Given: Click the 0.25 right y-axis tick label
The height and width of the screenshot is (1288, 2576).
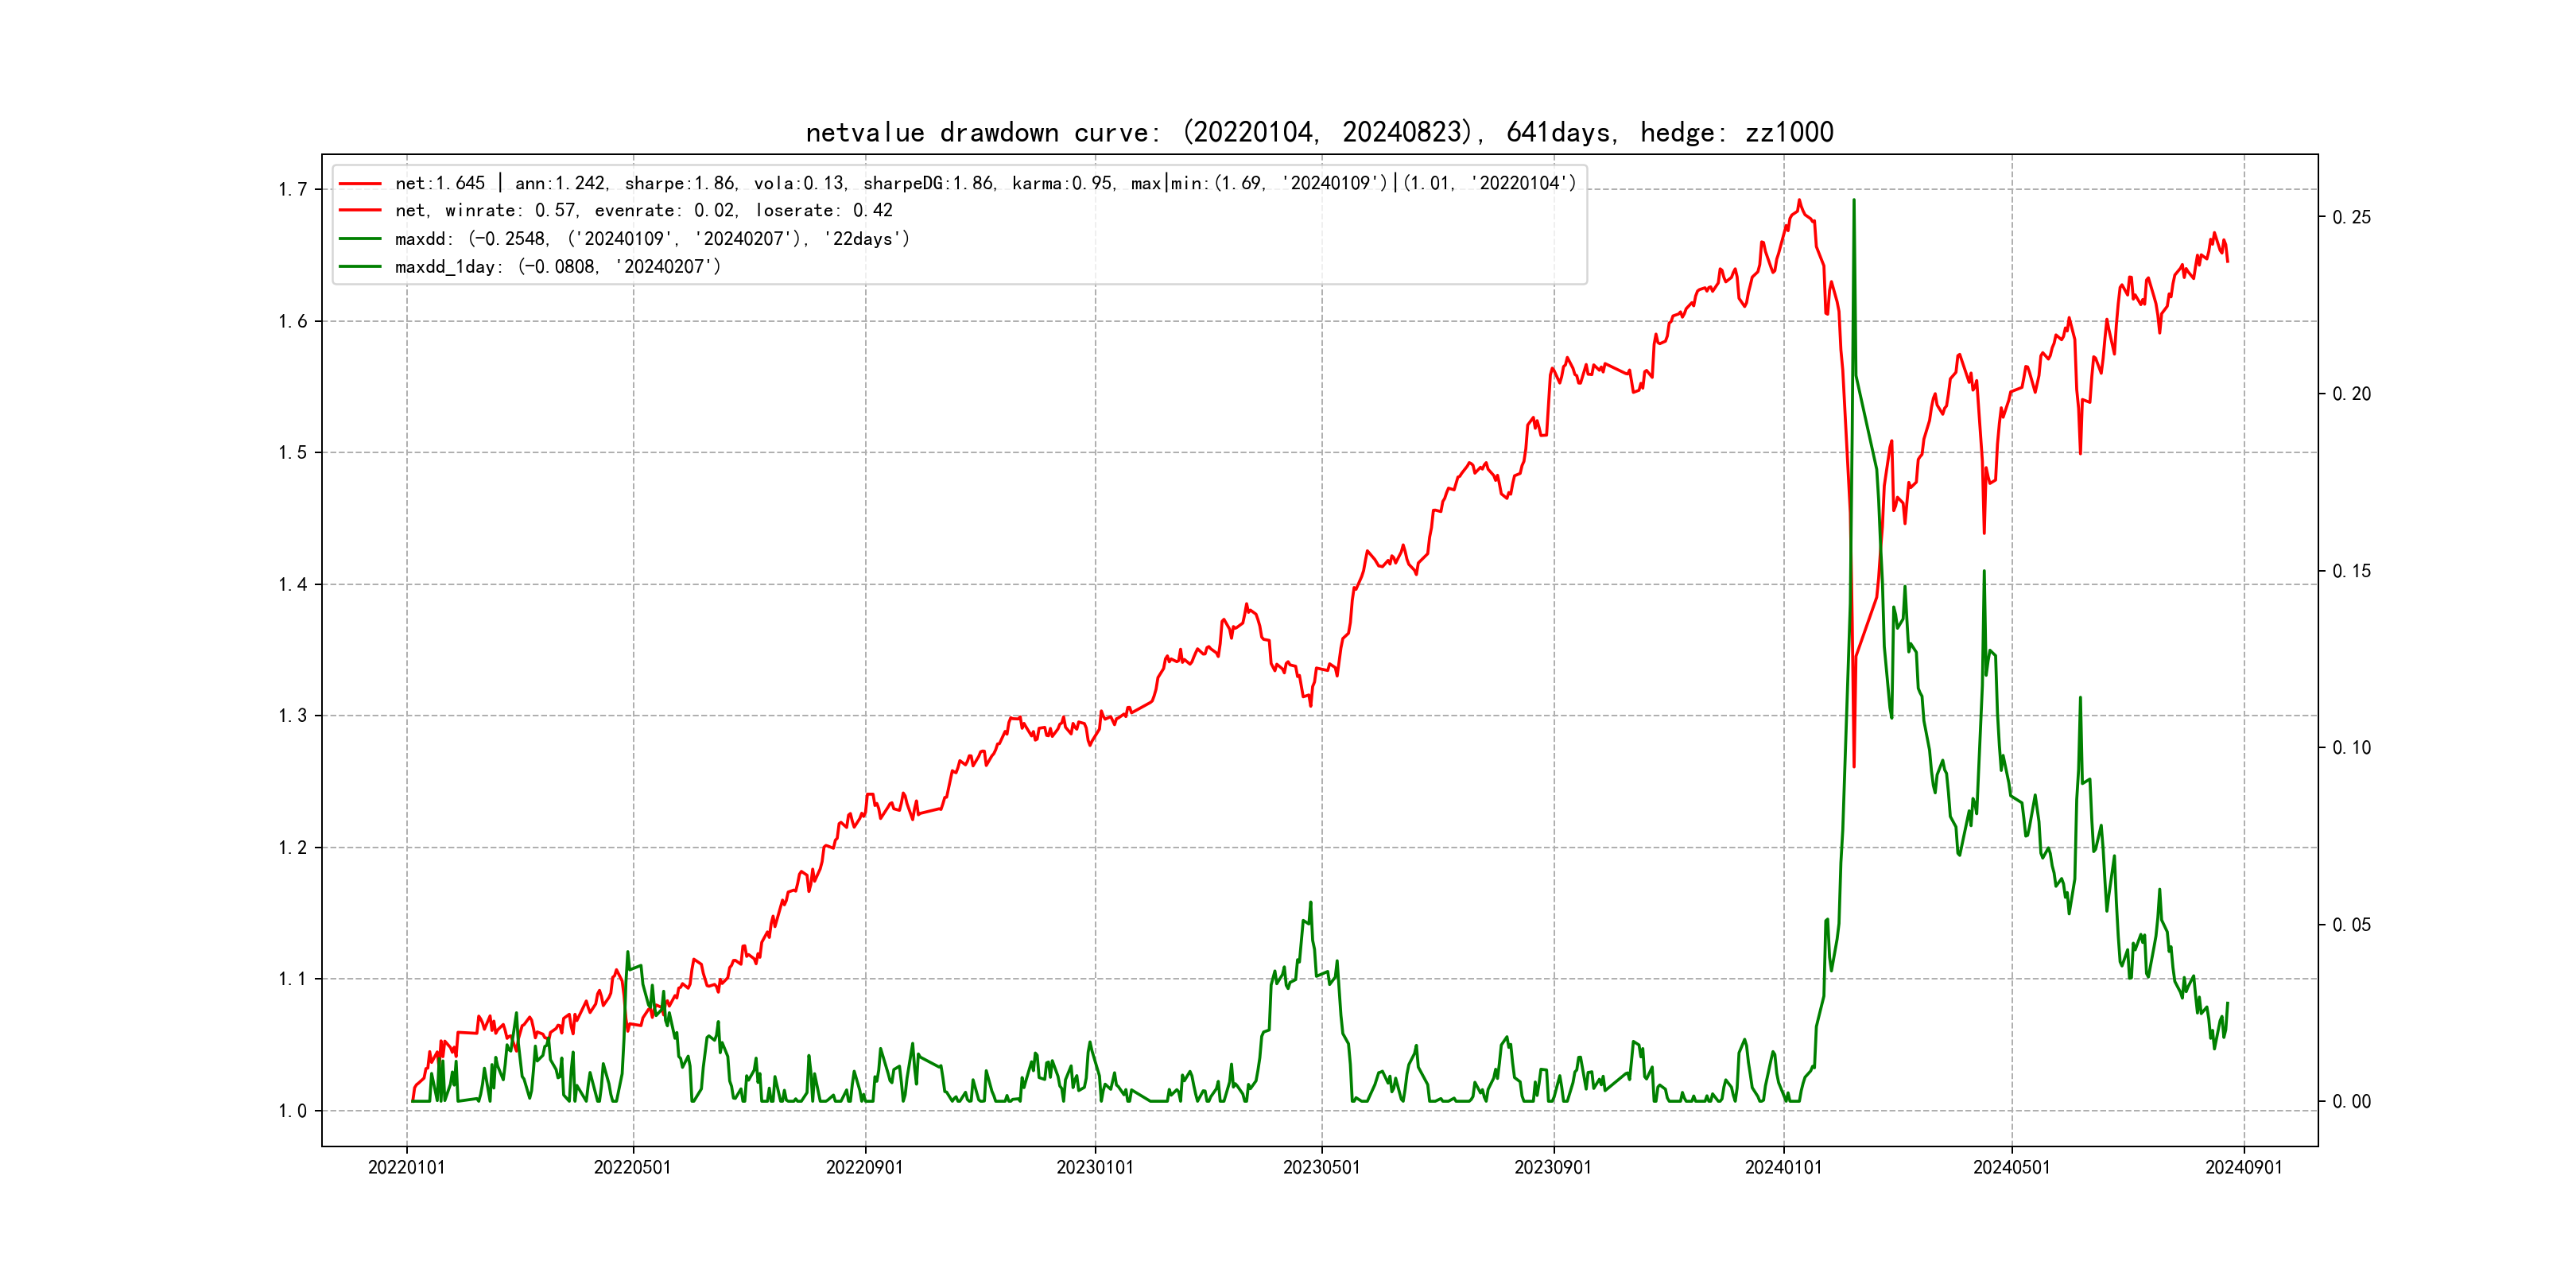Looking at the screenshot, I should tap(2351, 218).
